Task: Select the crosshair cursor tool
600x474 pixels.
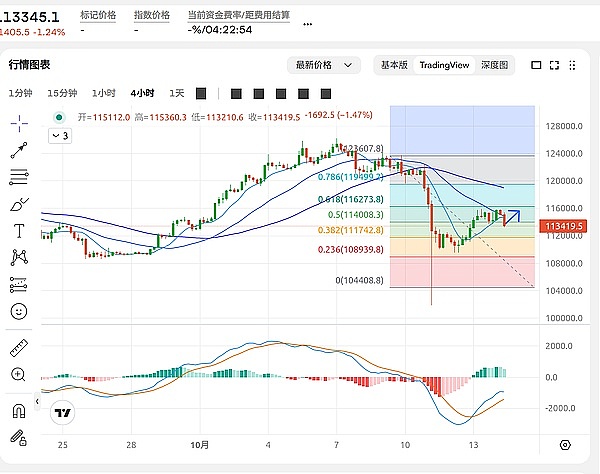Action: click(x=19, y=123)
